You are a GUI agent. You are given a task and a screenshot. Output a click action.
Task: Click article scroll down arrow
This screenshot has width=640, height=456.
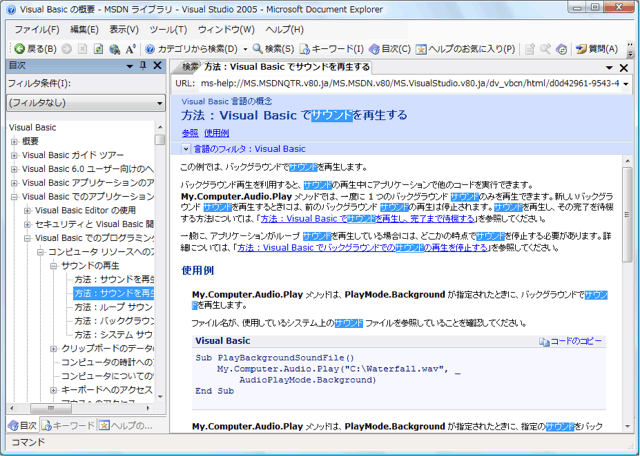click(627, 427)
